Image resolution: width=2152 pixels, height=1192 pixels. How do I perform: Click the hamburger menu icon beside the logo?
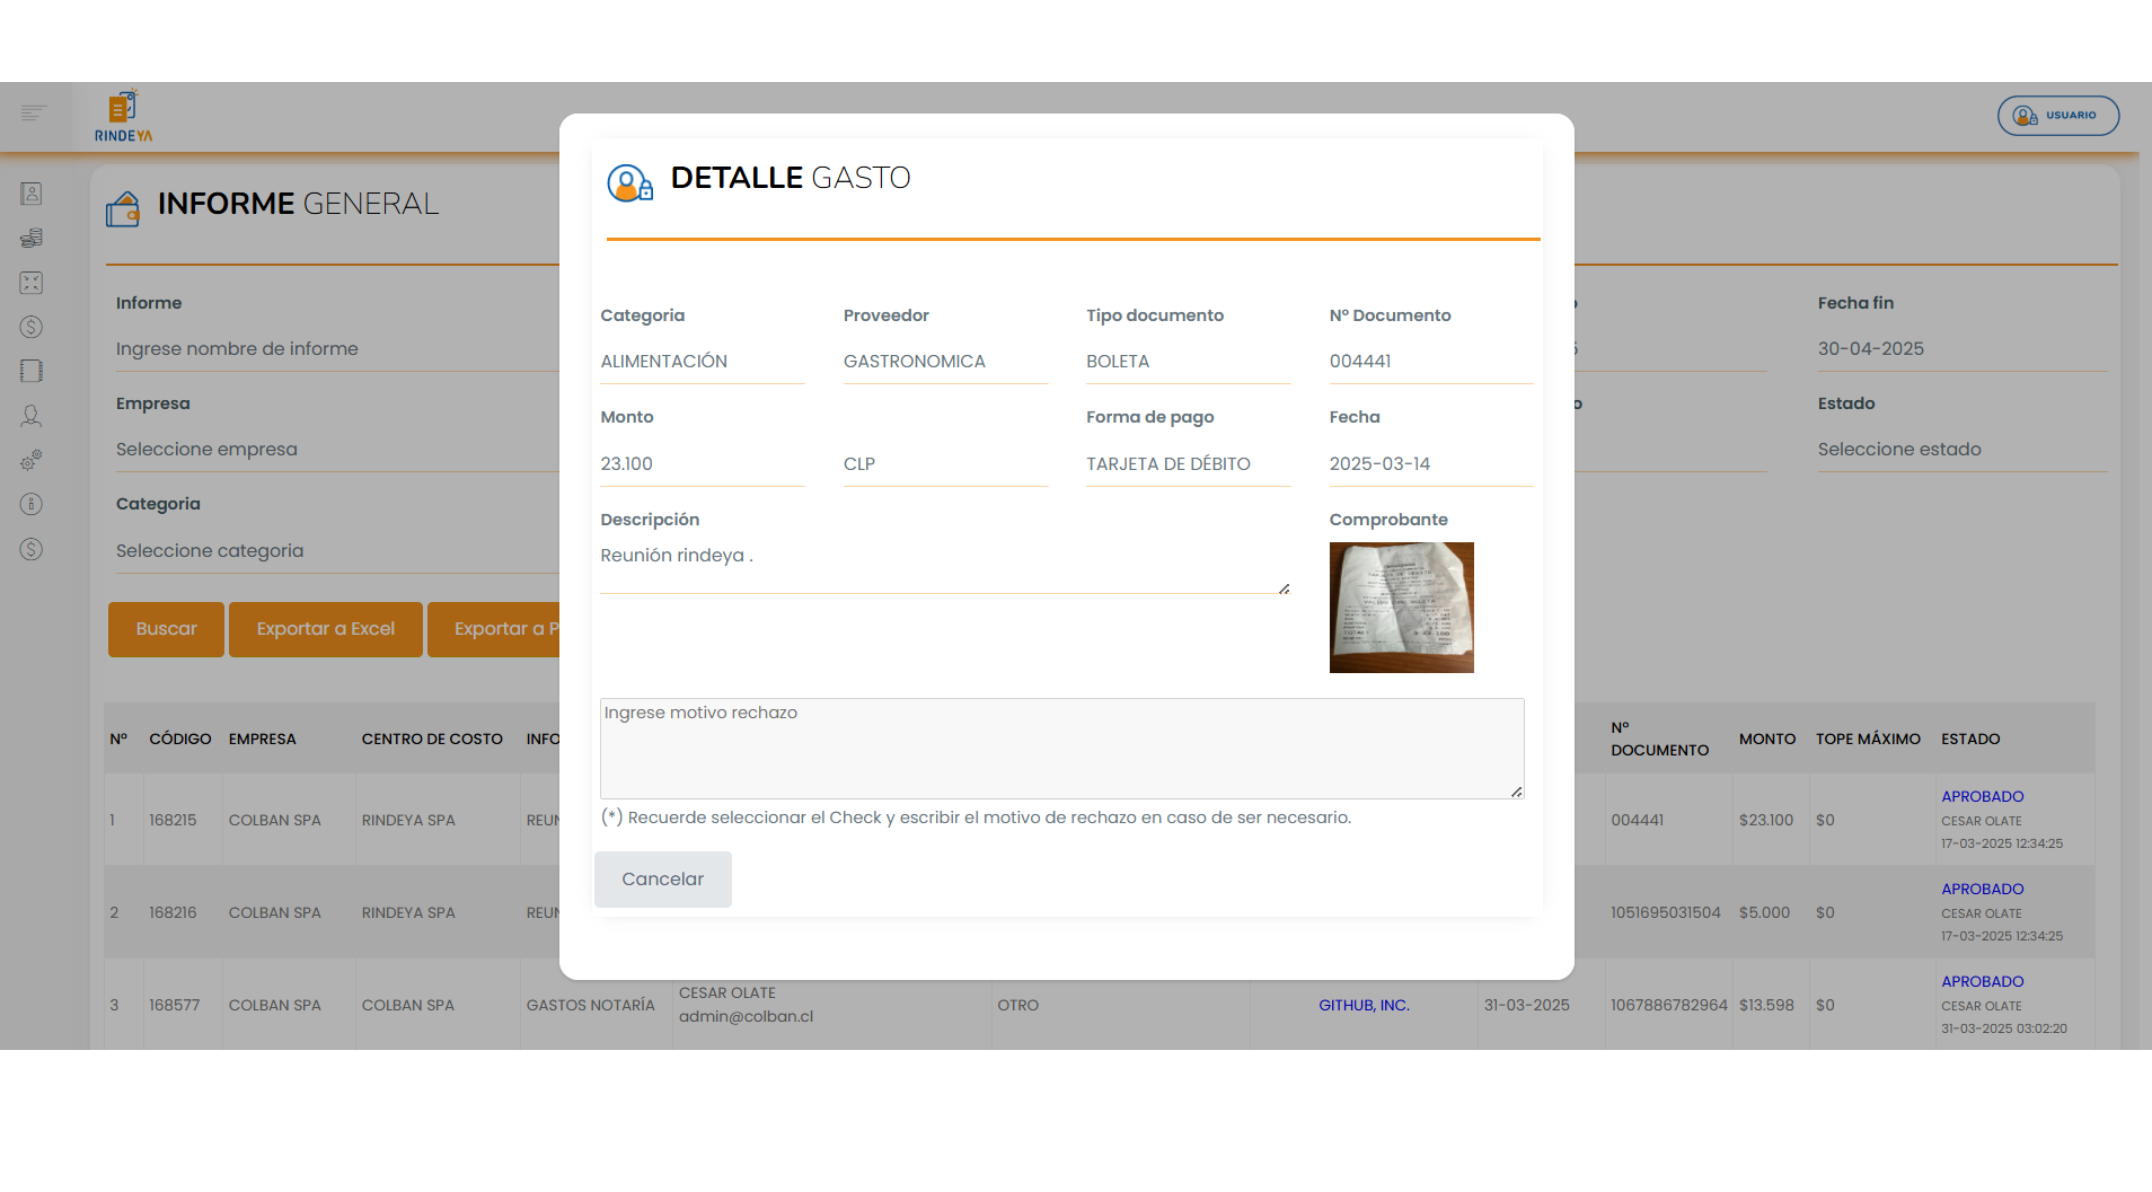point(33,113)
